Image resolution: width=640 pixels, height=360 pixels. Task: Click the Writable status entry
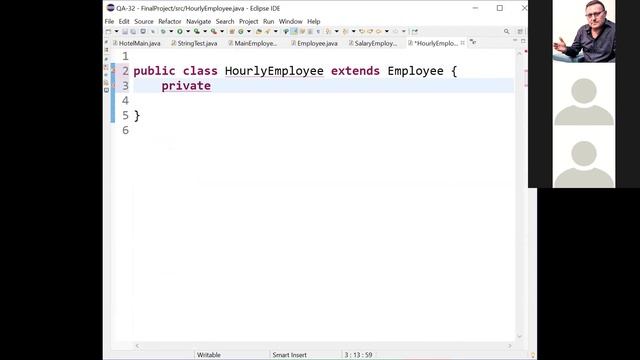[209, 355]
